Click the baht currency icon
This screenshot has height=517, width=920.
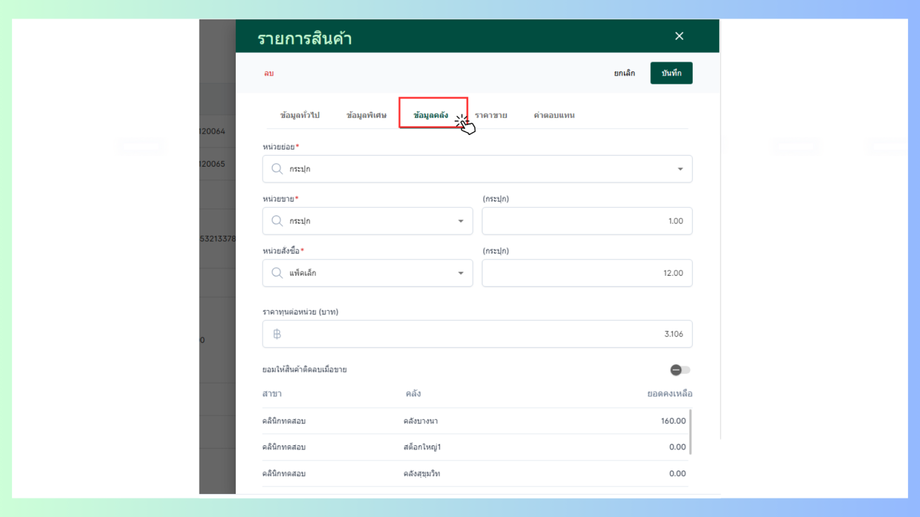(277, 334)
